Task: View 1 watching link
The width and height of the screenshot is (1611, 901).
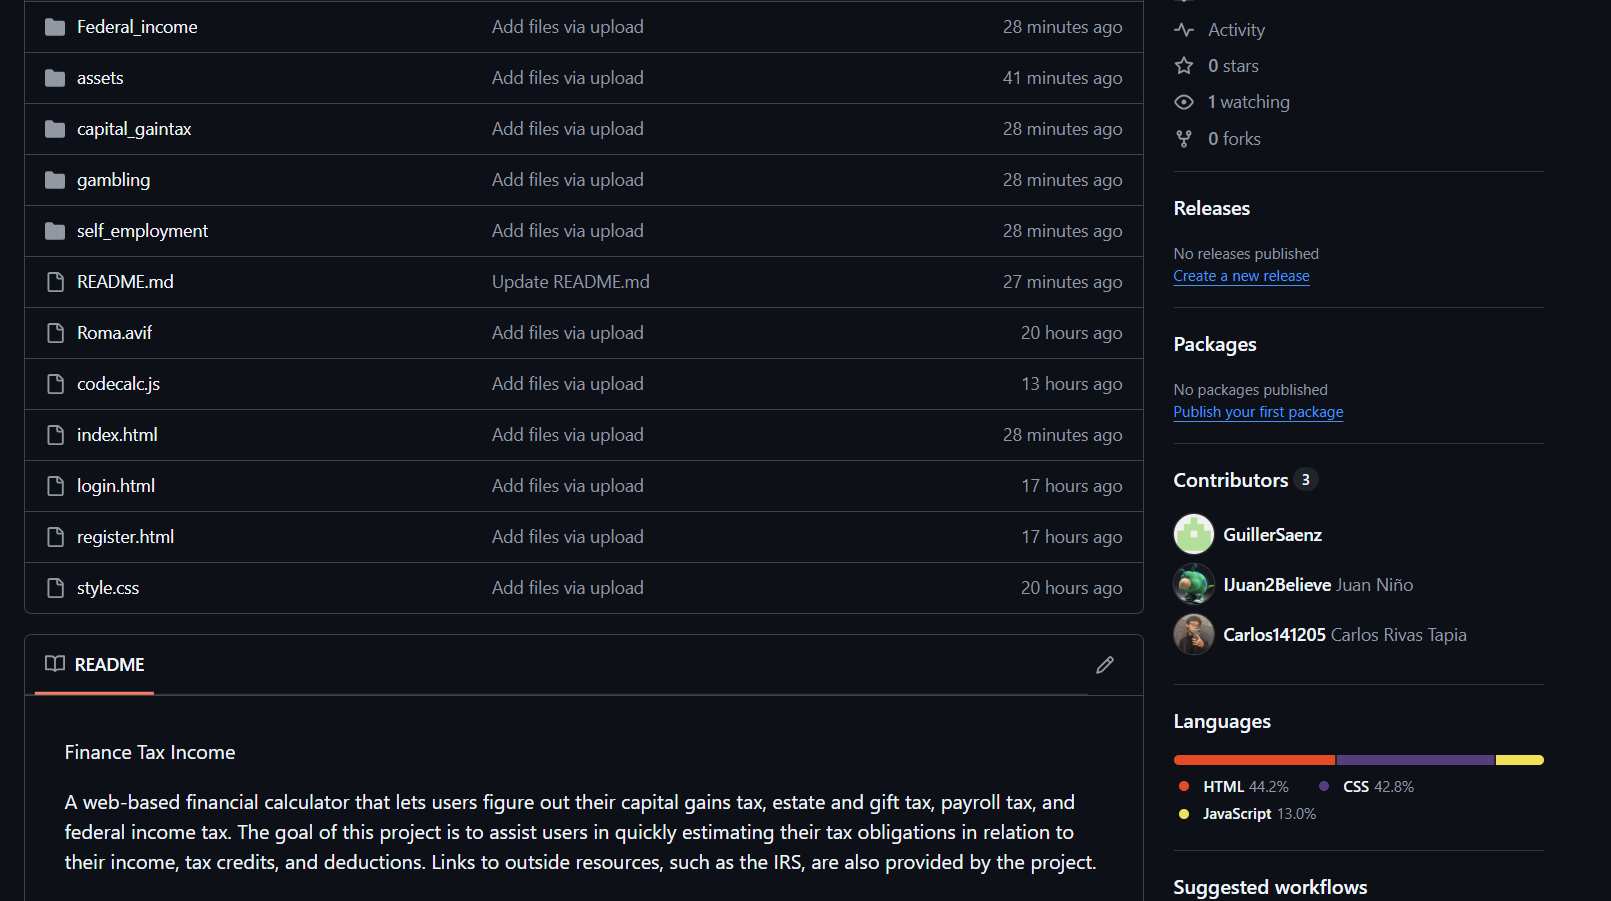Action: click(x=1249, y=102)
